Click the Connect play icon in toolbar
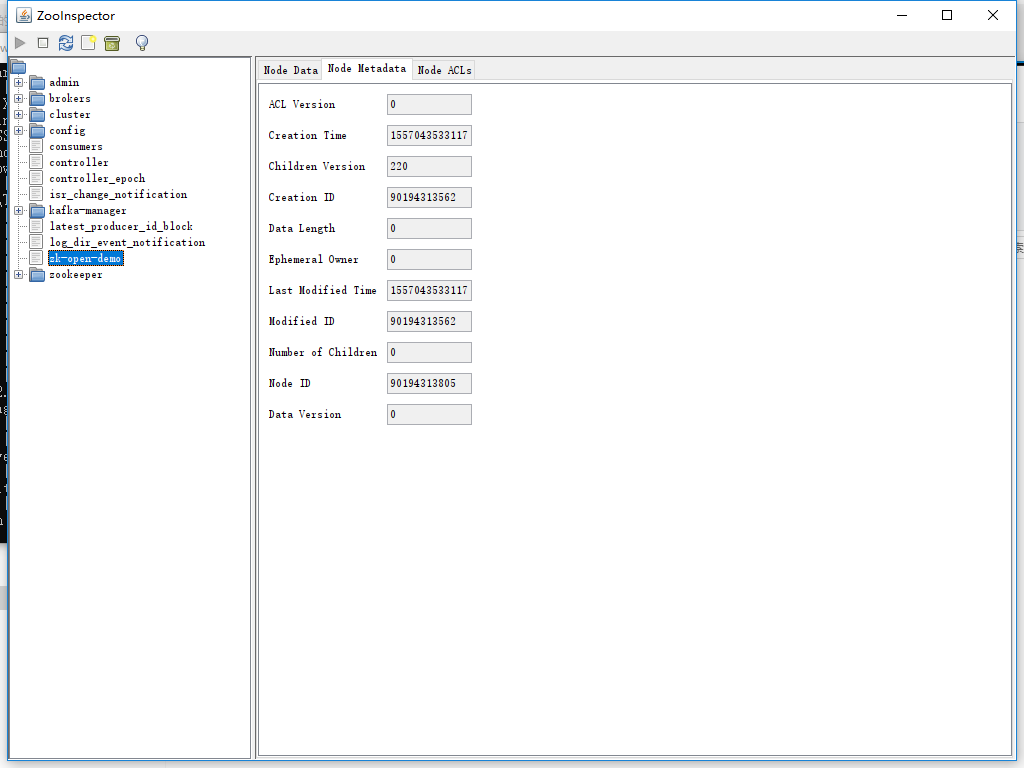Image resolution: width=1024 pixels, height=768 pixels. (20, 43)
